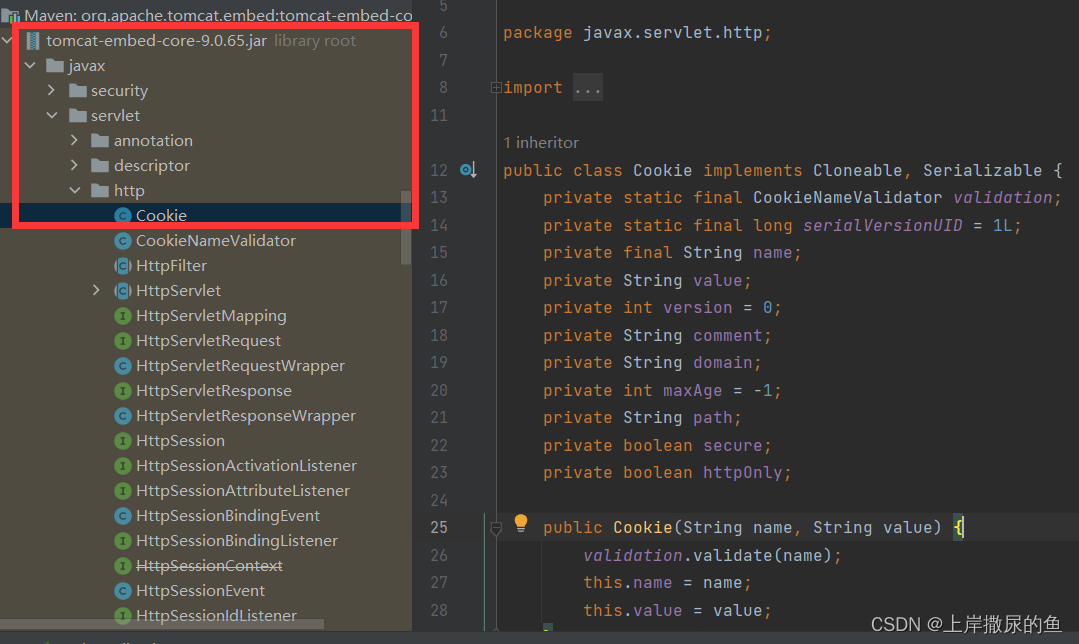1079x644 pixels.
Task: Expand the security folder chevron
Action: click(x=51, y=90)
